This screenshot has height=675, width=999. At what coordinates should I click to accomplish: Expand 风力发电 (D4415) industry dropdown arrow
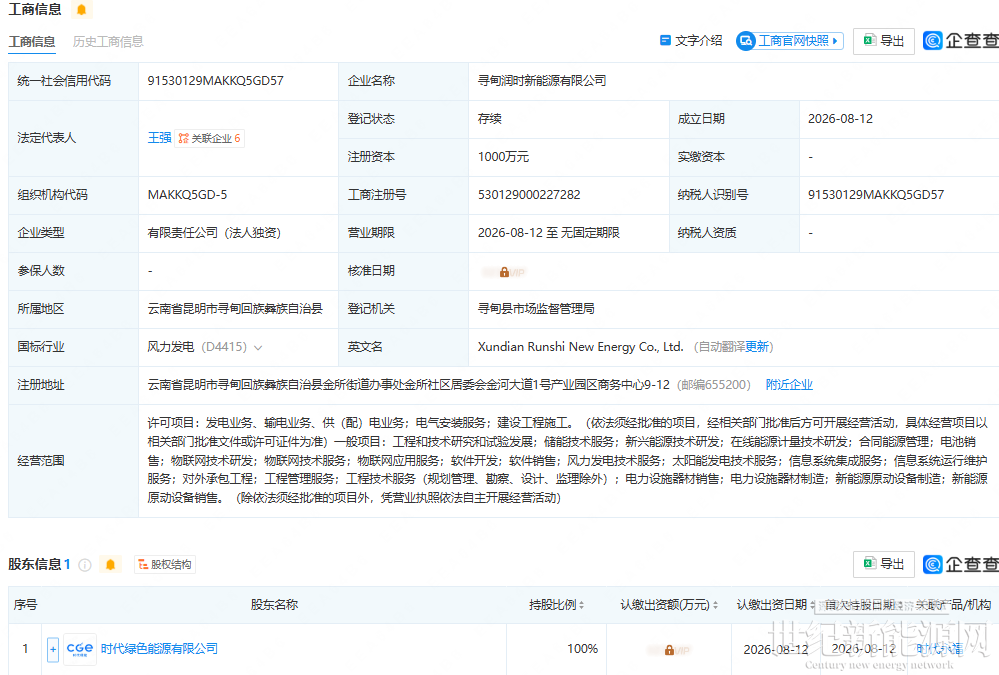258,347
